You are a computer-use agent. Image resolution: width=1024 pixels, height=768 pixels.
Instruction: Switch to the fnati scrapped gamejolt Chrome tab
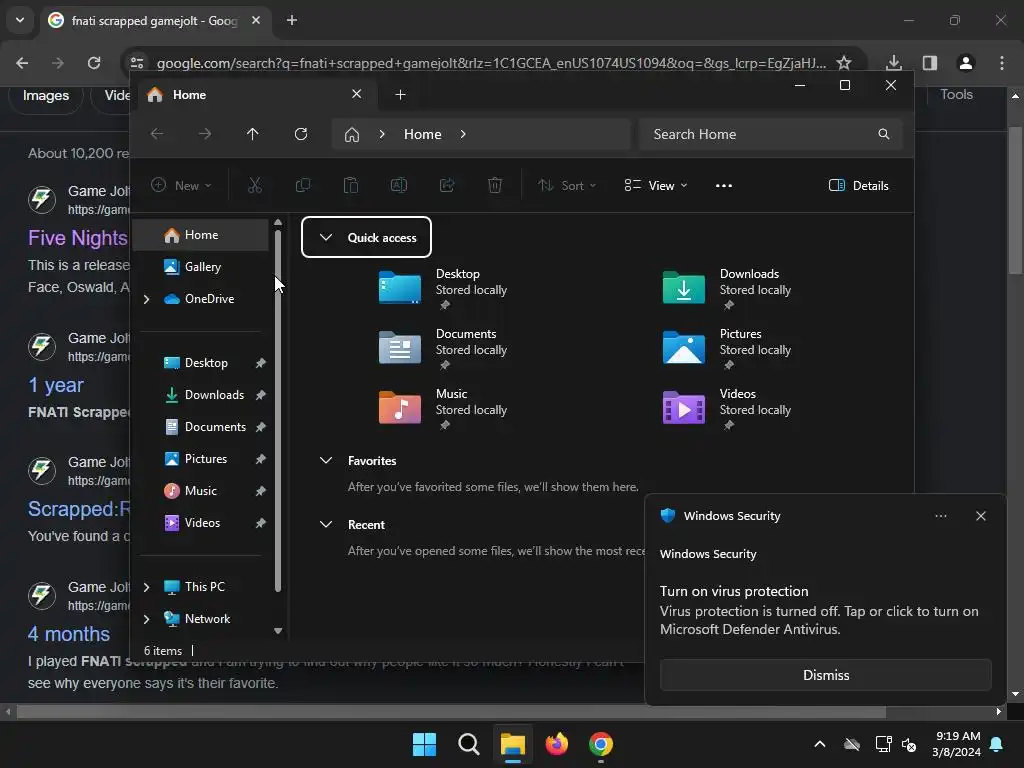point(155,21)
